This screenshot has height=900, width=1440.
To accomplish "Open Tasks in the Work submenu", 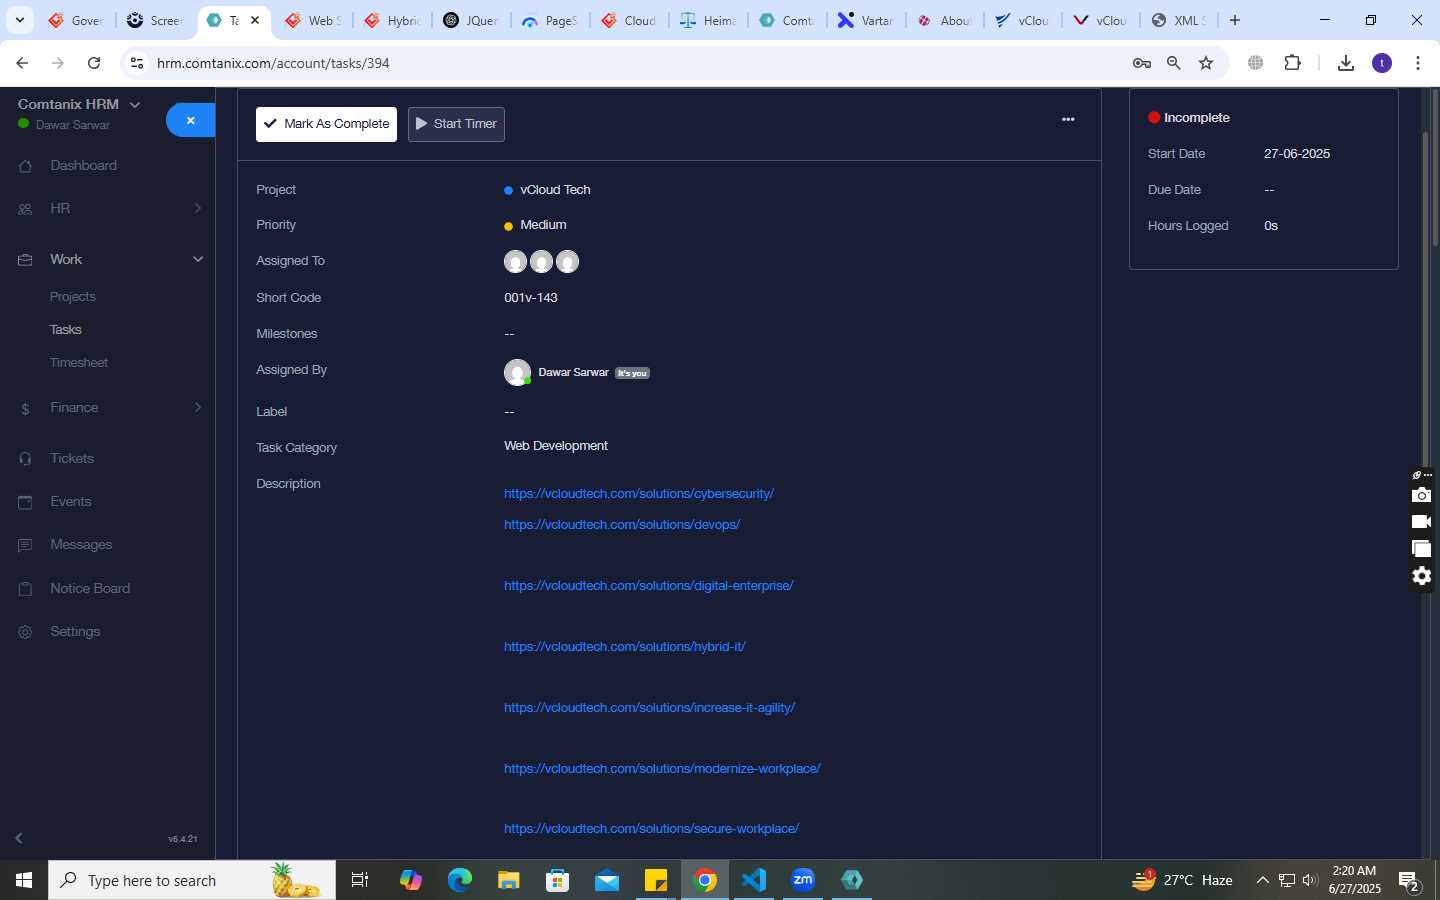I will 66,330.
